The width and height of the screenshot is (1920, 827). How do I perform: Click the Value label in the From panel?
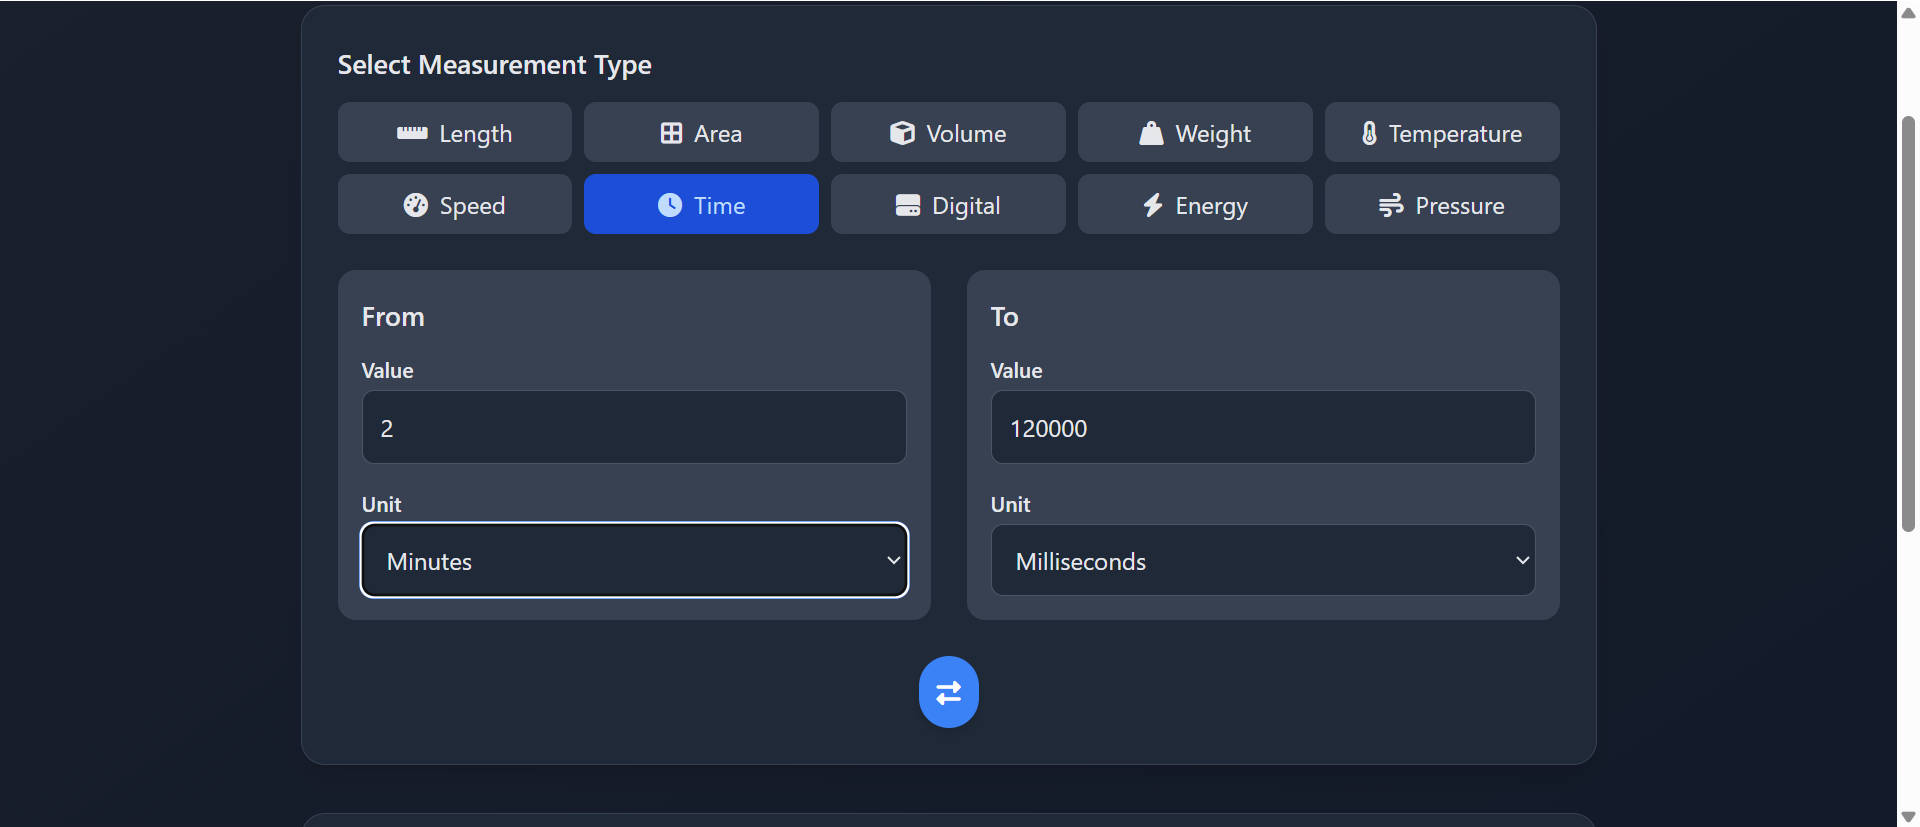(387, 370)
